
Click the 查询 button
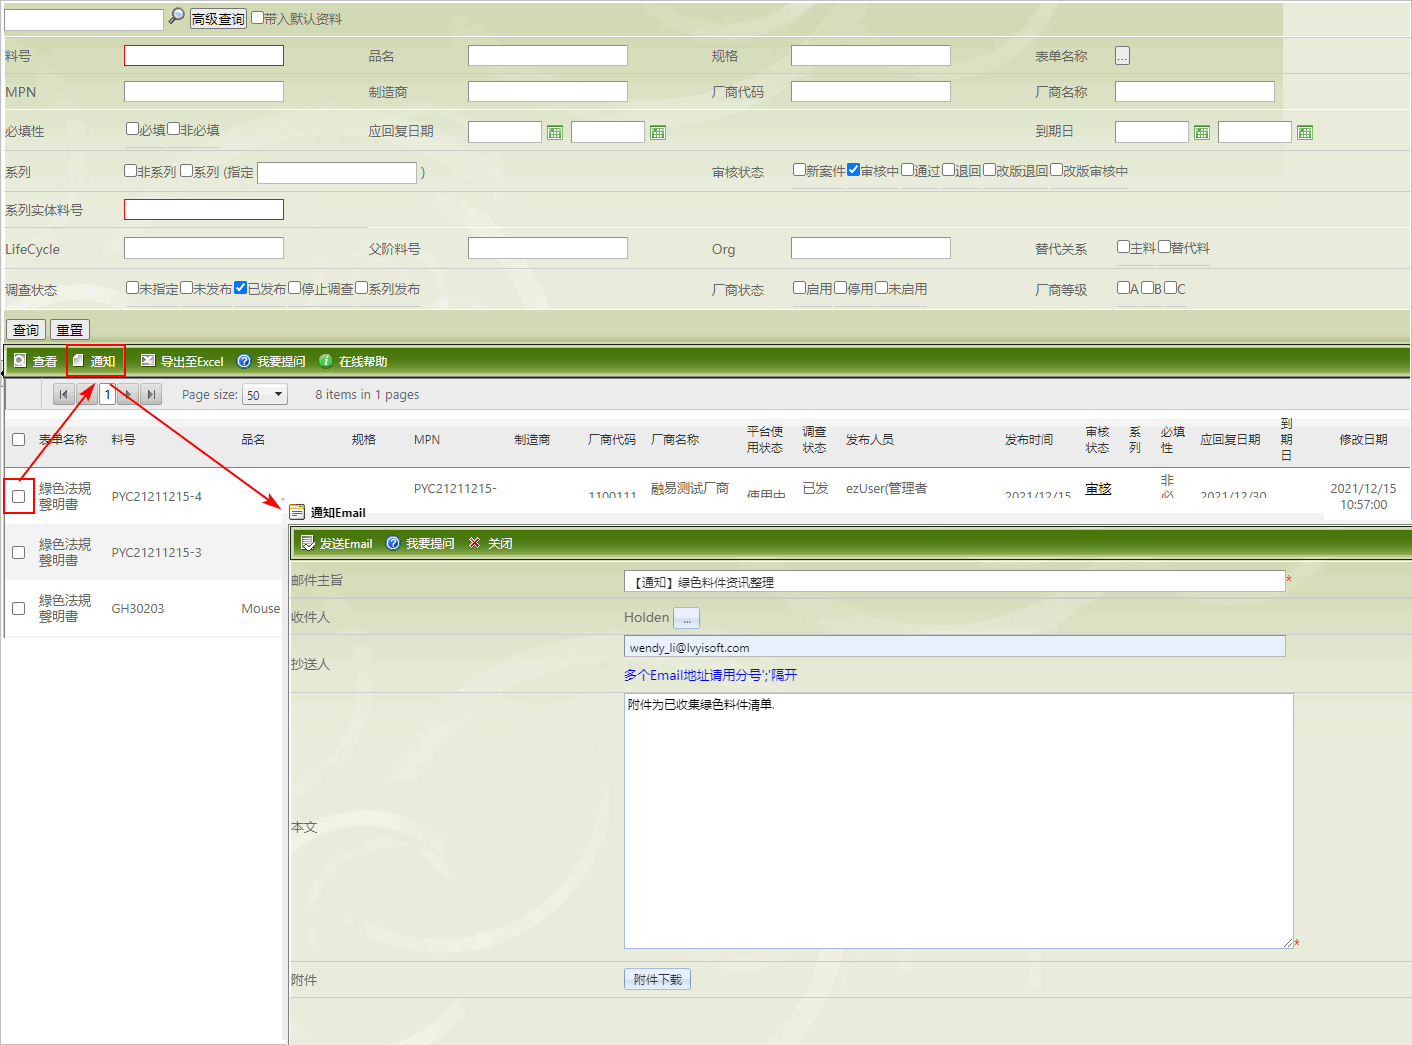pos(26,330)
